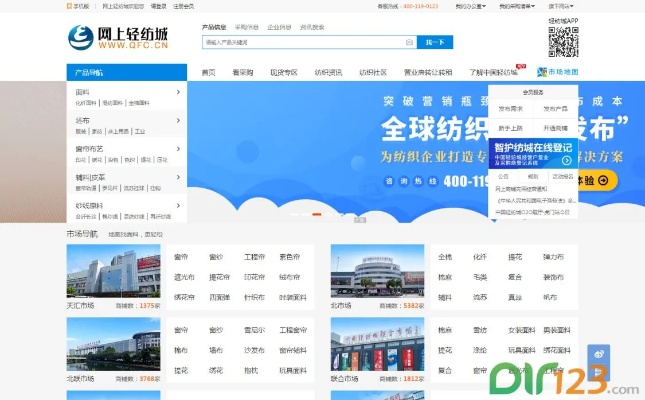Screen dimensions: 645x400
Task: Expand the 面料 category chevron
Action: pos(178,92)
